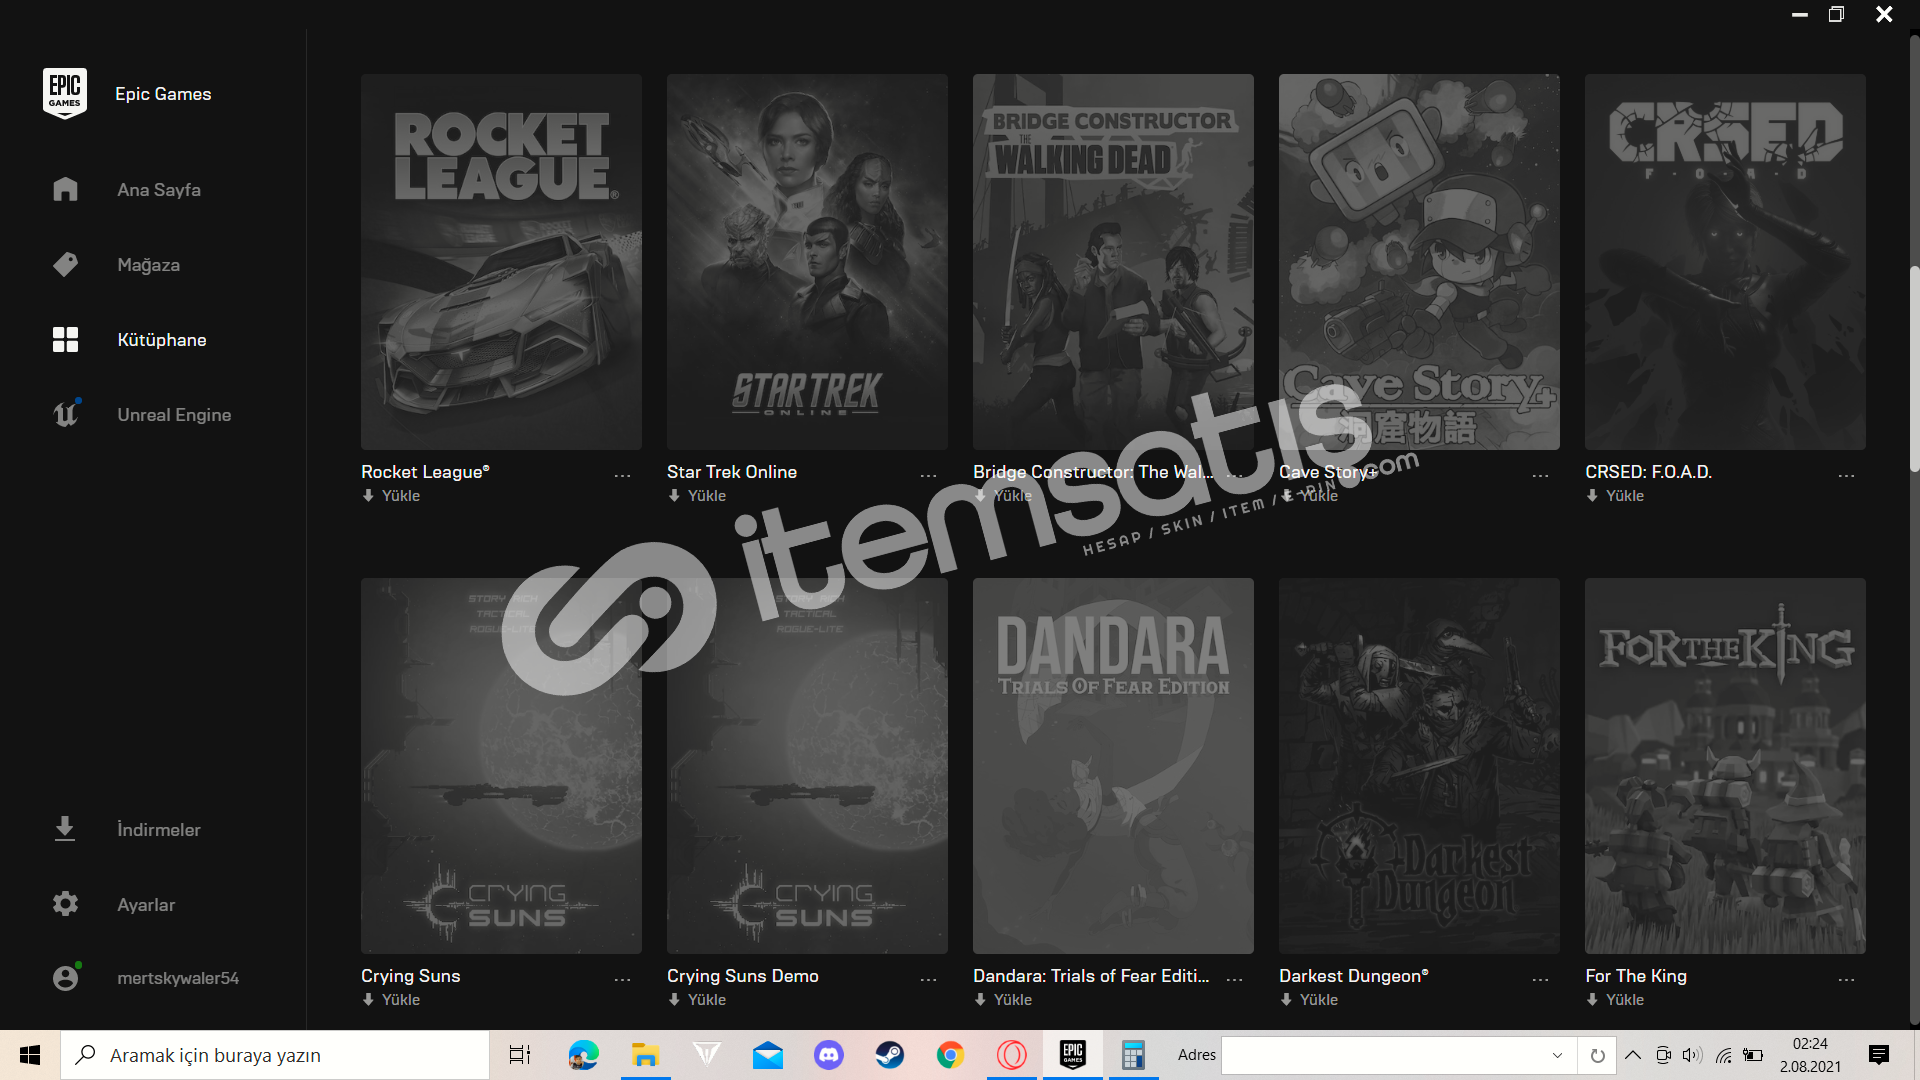This screenshot has height=1080, width=1920.
Task: Open For The King cover thumbnail
Action: point(1725,765)
